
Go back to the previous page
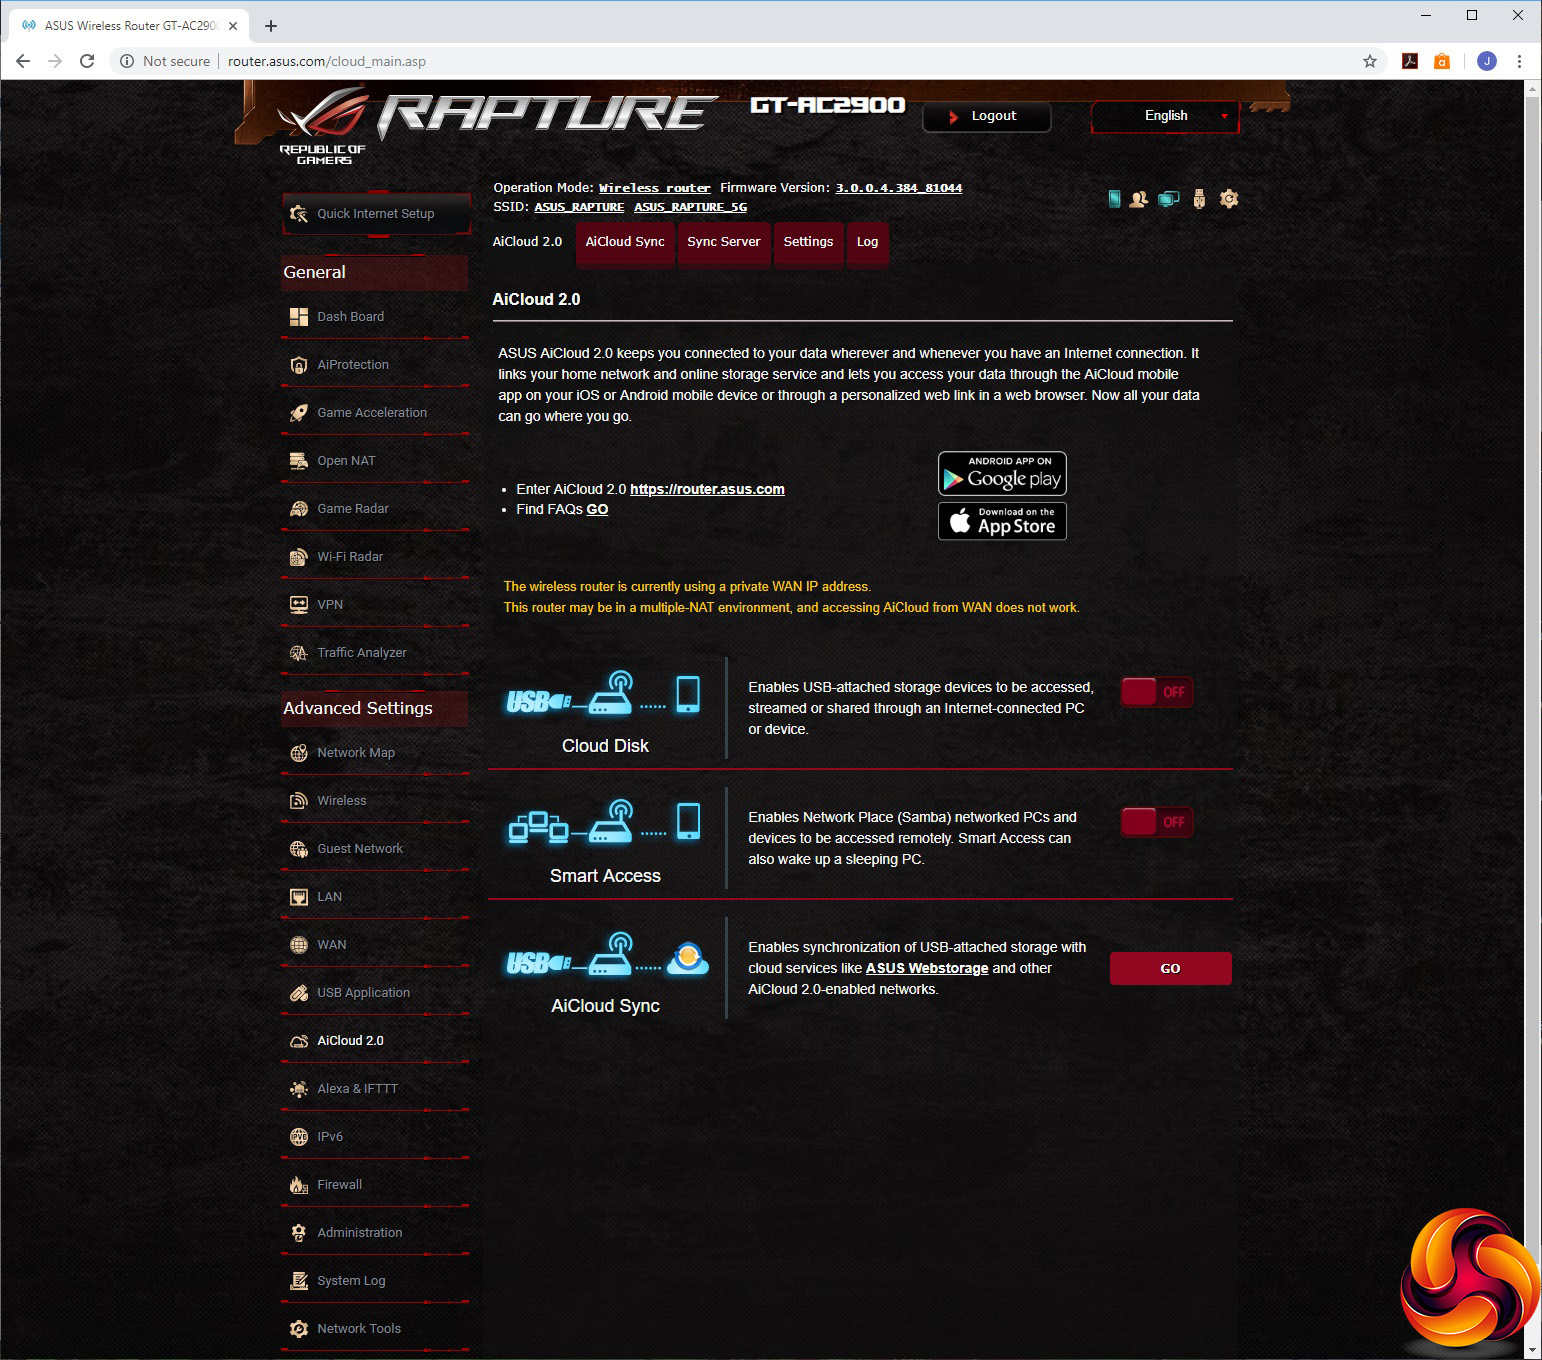click(23, 61)
